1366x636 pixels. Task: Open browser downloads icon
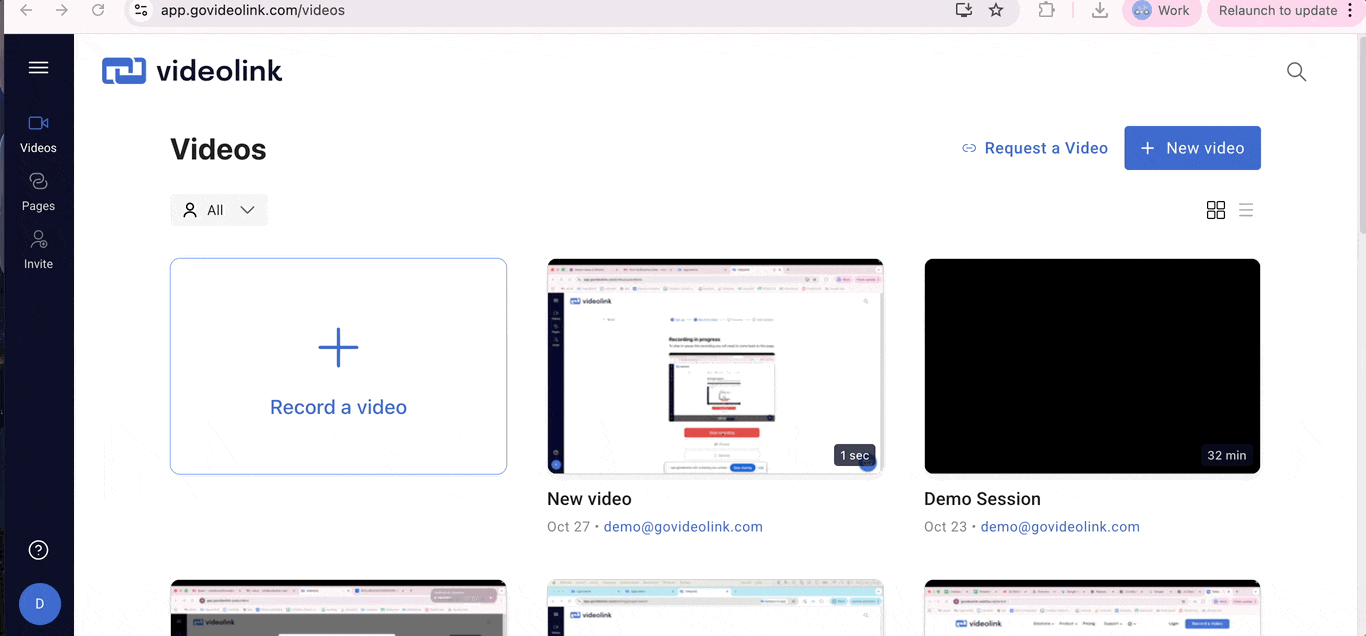click(x=1099, y=10)
